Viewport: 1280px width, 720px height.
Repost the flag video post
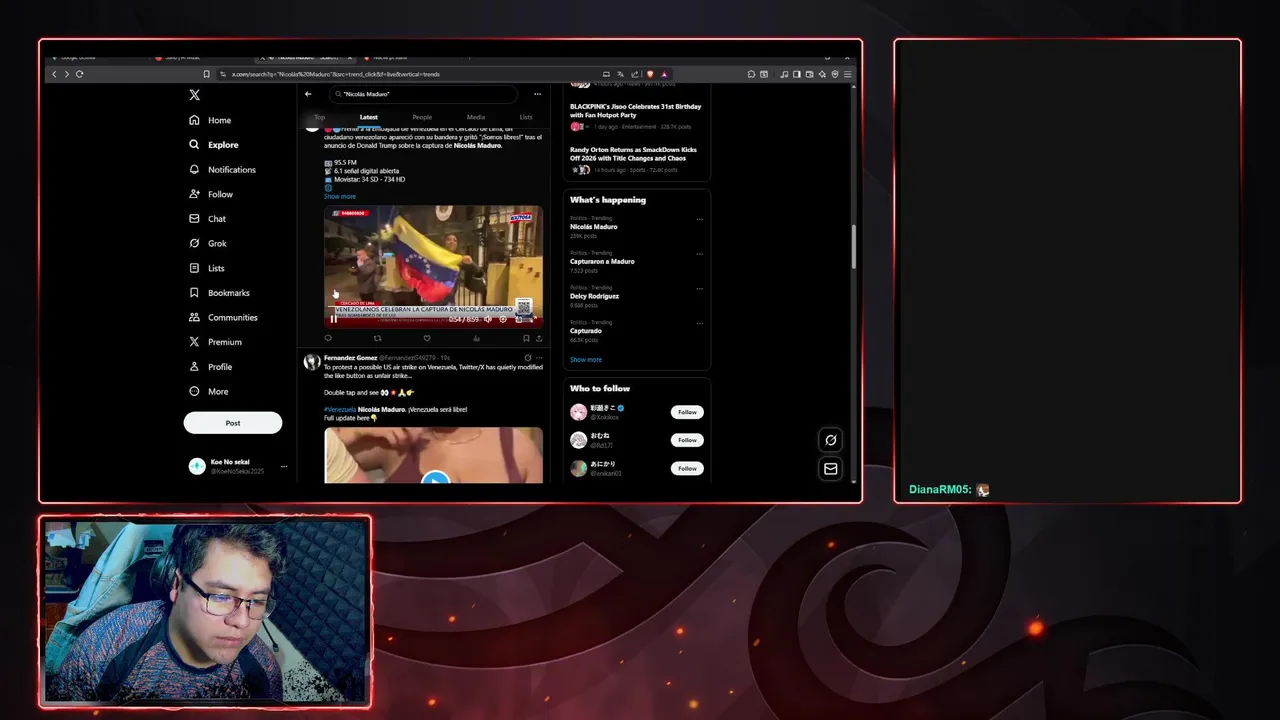(377, 338)
